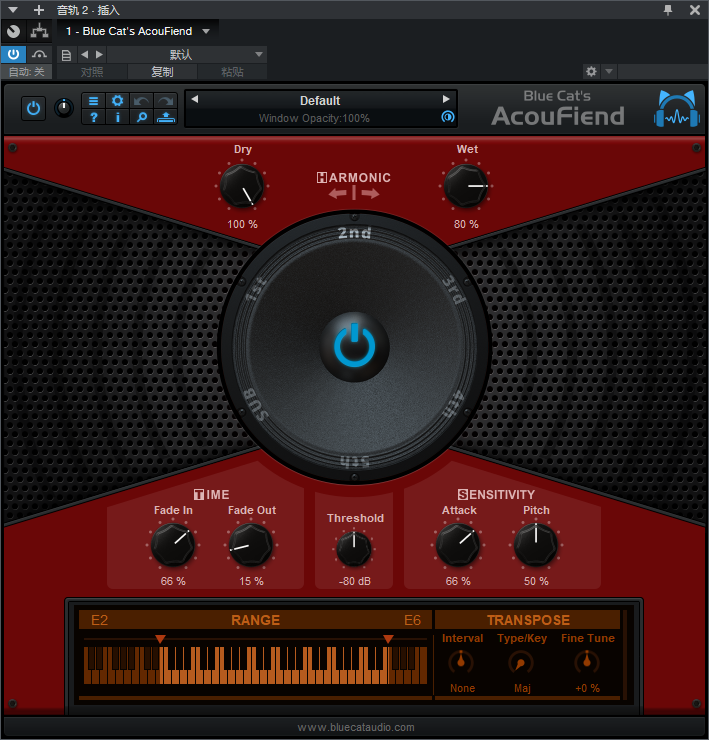Click the Type/Key transpose knob
The width and height of the screenshot is (709, 740).
click(521, 662)
